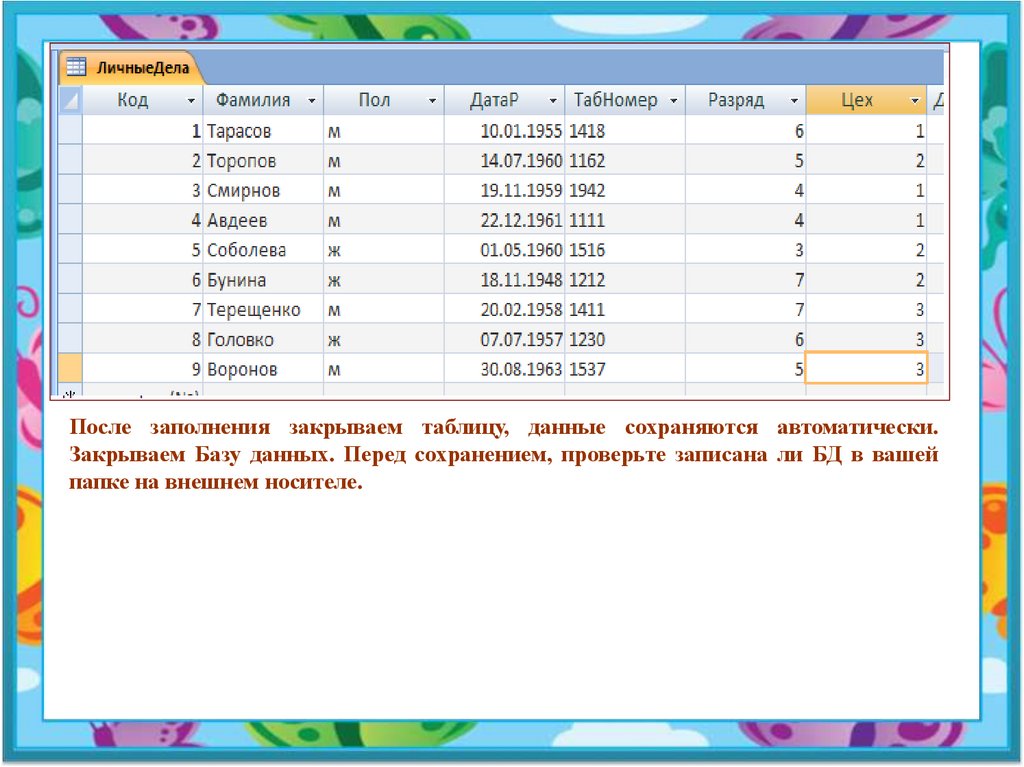
Task: Click the ТабНомер cell 1942
Action: [x=625, y=190]
